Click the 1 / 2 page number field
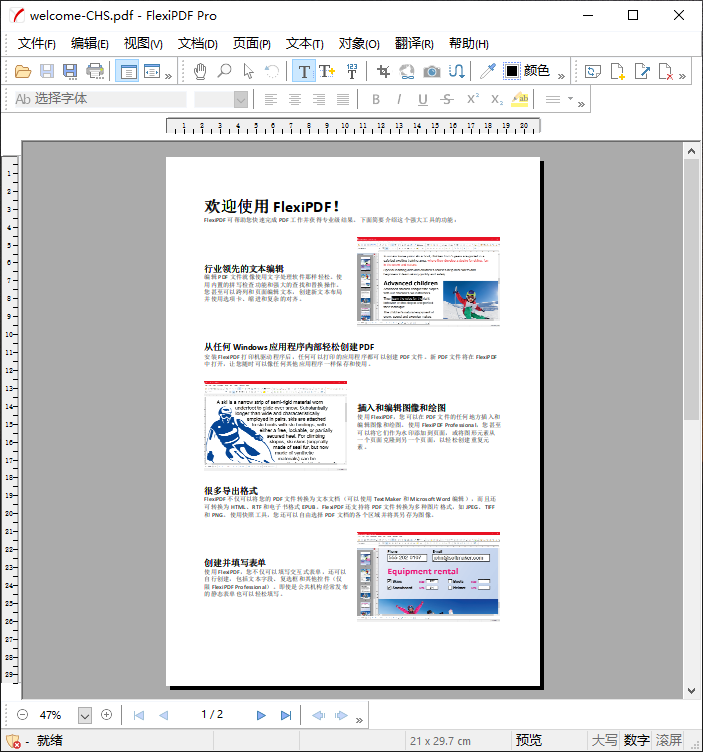The image size is (703, 752). (212, 714)
